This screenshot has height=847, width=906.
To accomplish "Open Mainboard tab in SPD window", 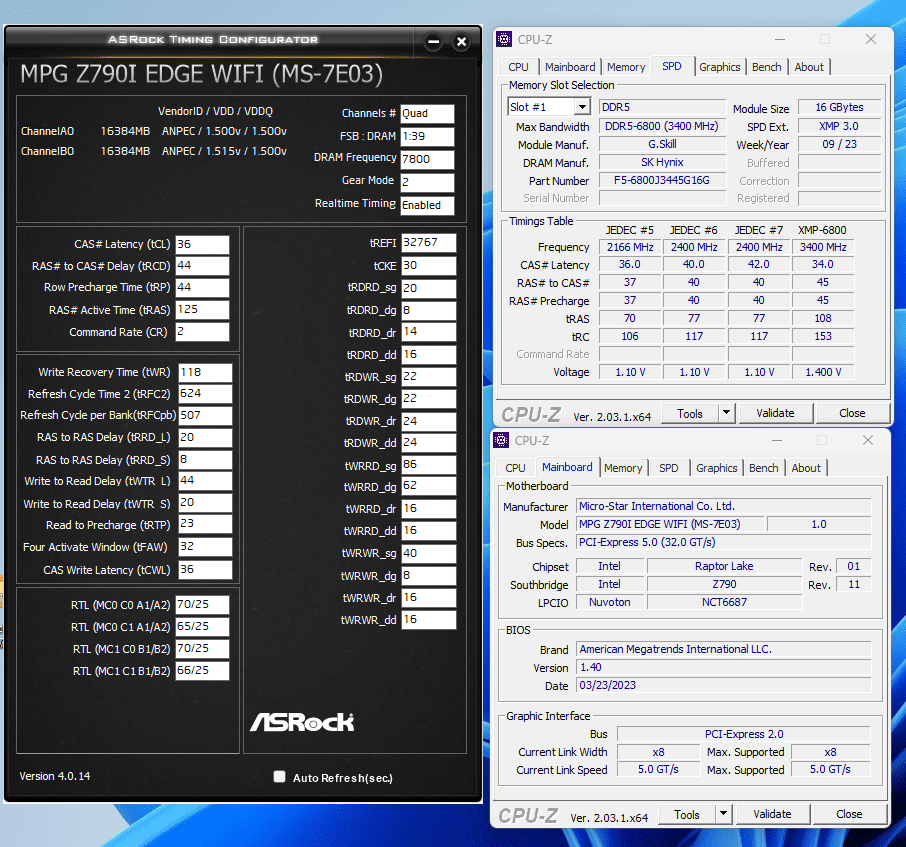I will coord(570,67).
